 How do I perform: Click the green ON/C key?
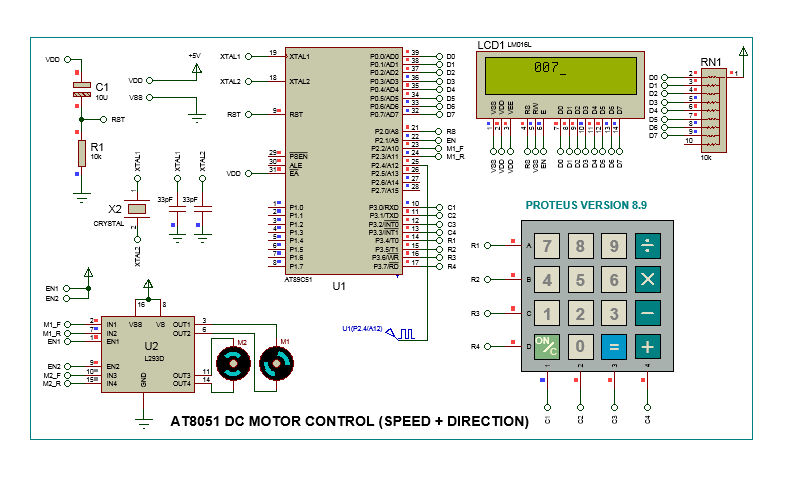click(547, 346)
